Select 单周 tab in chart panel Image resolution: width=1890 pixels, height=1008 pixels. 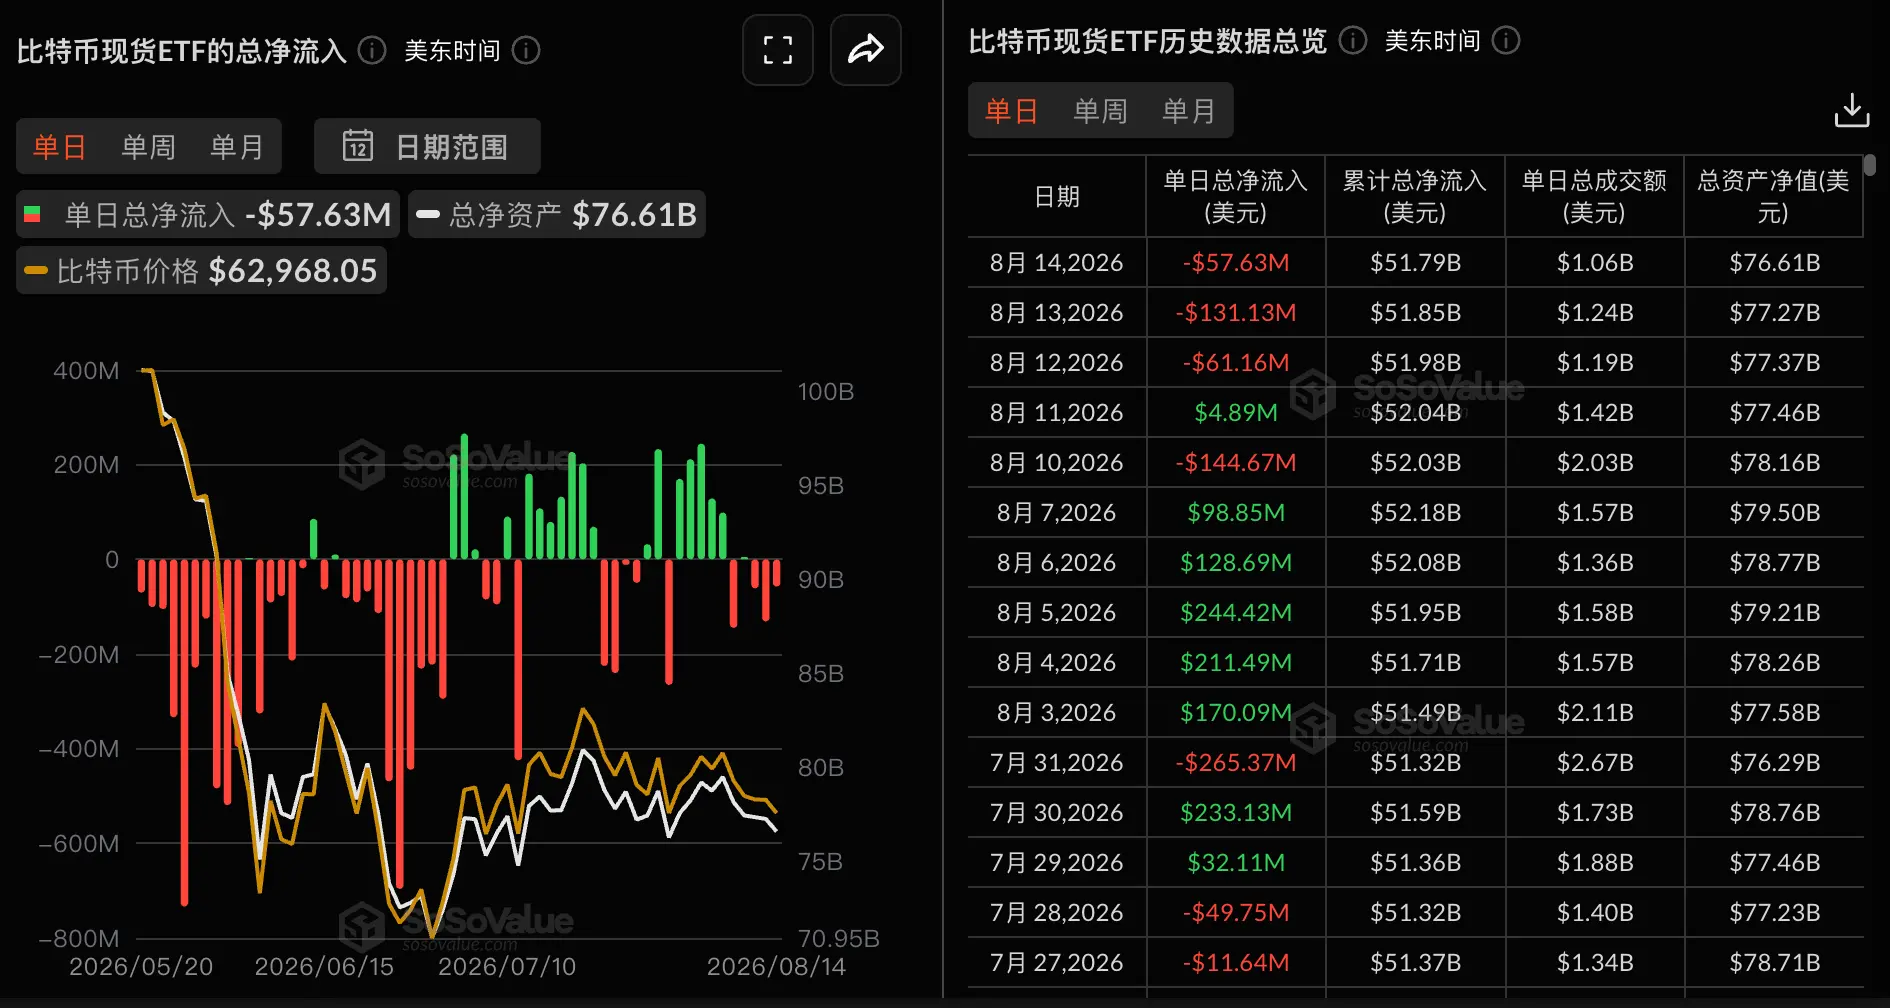148,147
